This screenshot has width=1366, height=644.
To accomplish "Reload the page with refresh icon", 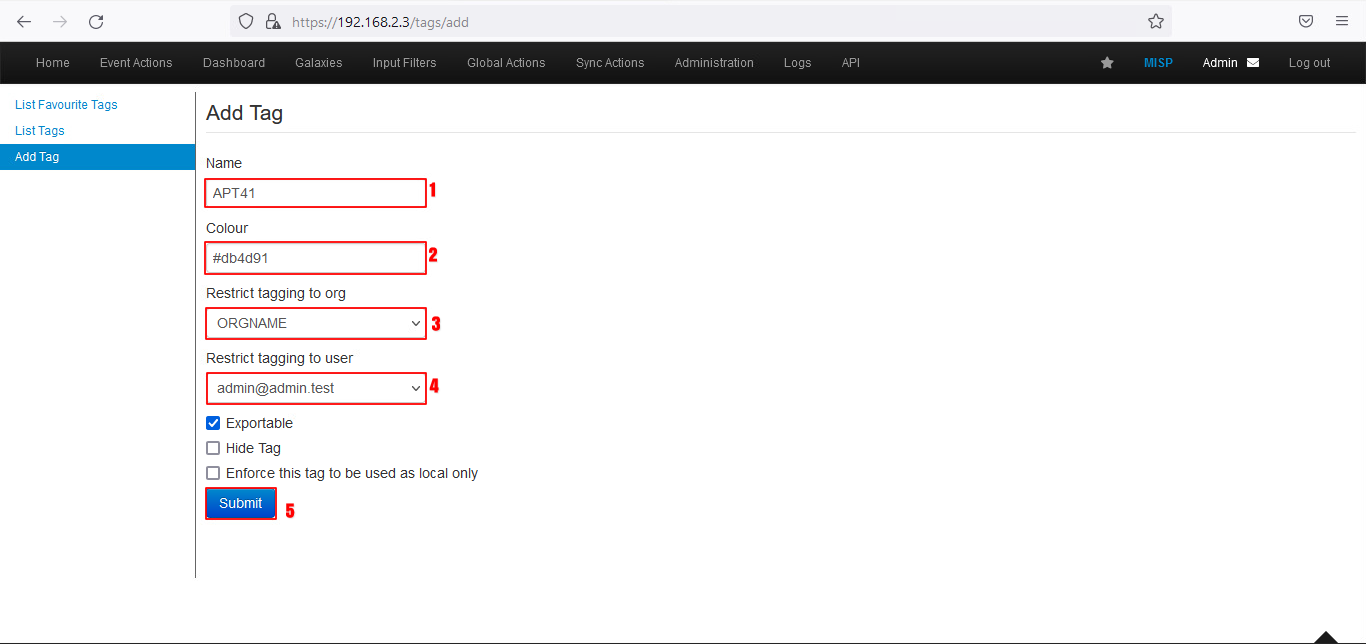I will coord(96,21).
